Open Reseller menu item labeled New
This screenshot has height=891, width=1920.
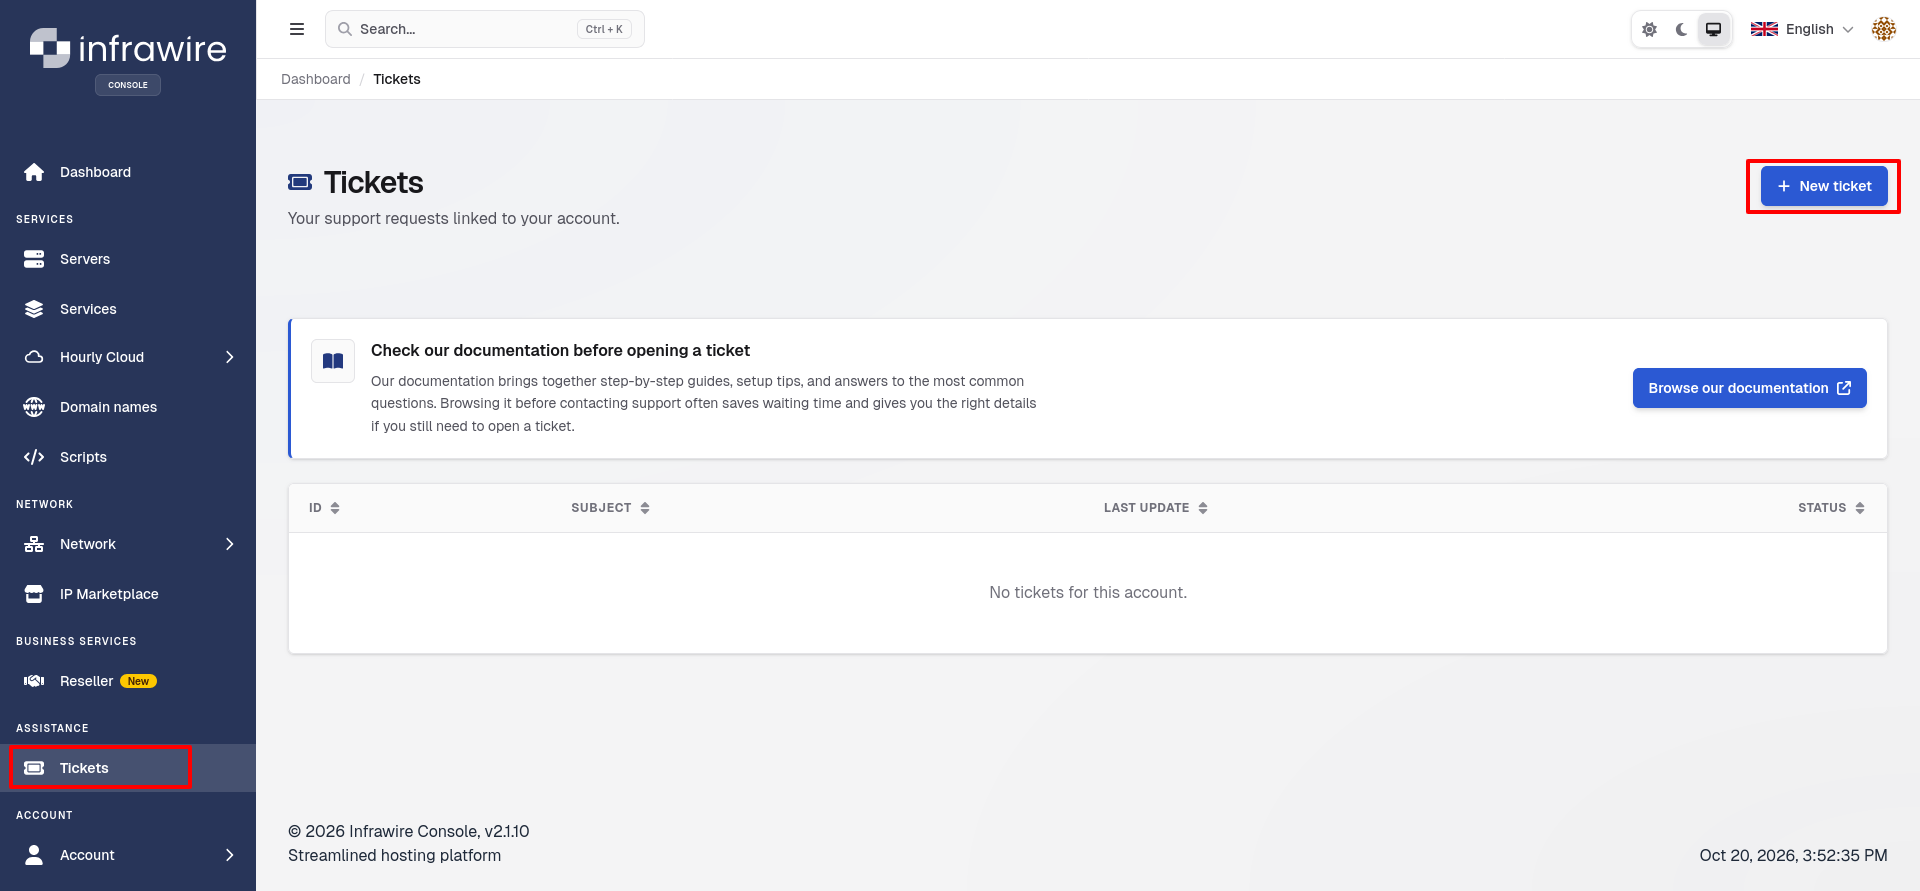pyautogui.click(x=128, y=681)
